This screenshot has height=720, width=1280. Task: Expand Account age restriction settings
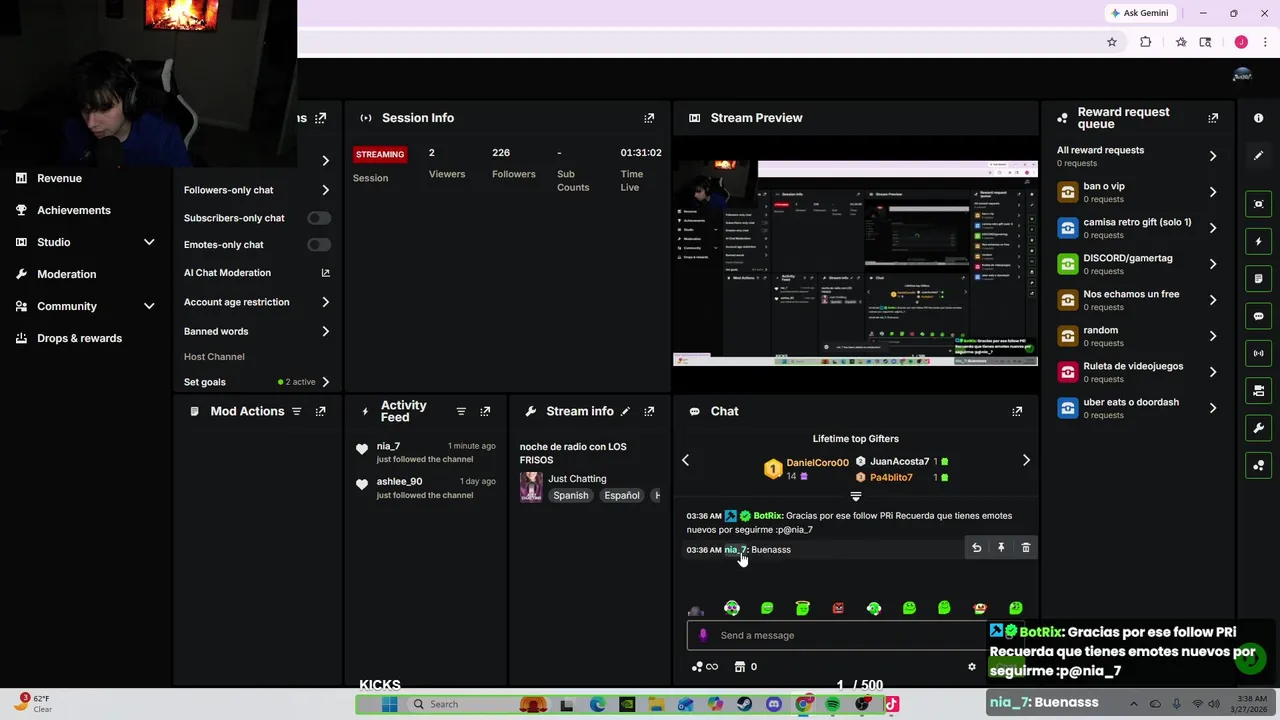[x=325, y=302]
